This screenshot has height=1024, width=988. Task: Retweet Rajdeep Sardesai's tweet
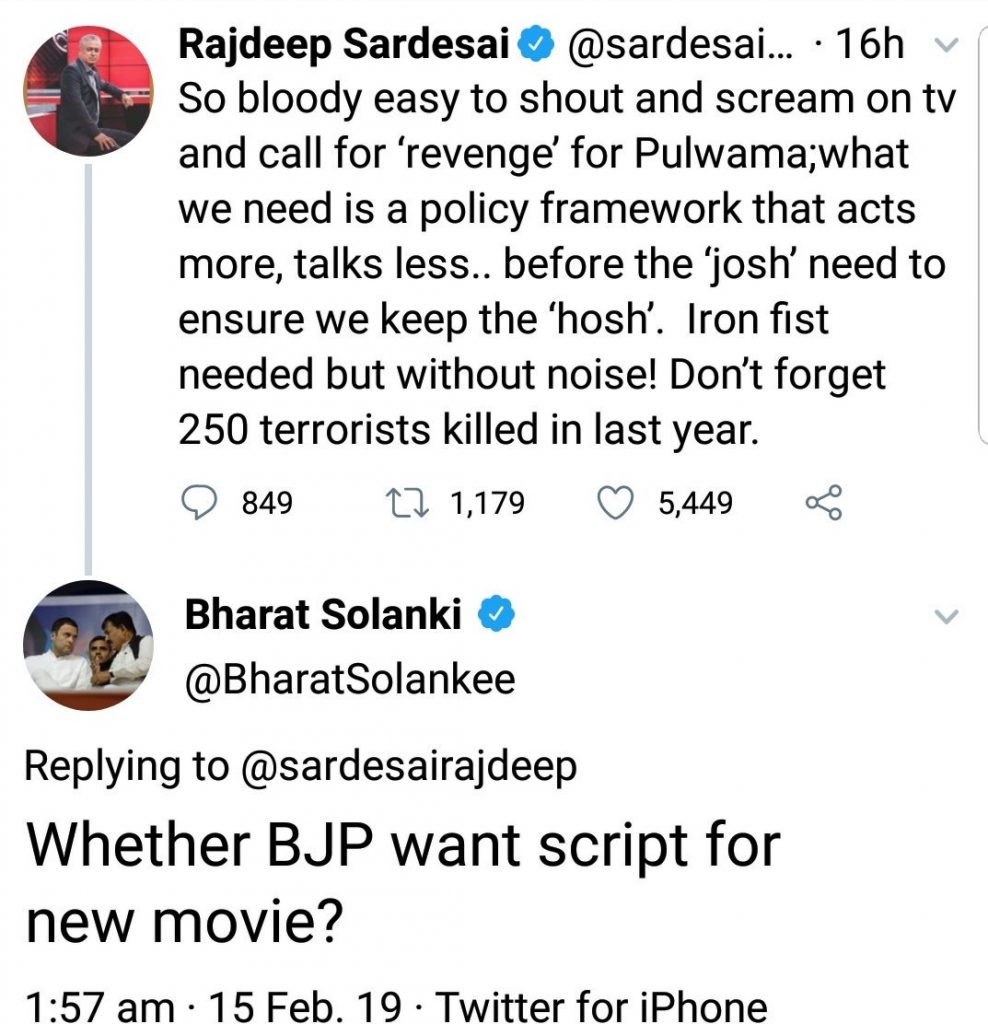(x=411, y=502)
